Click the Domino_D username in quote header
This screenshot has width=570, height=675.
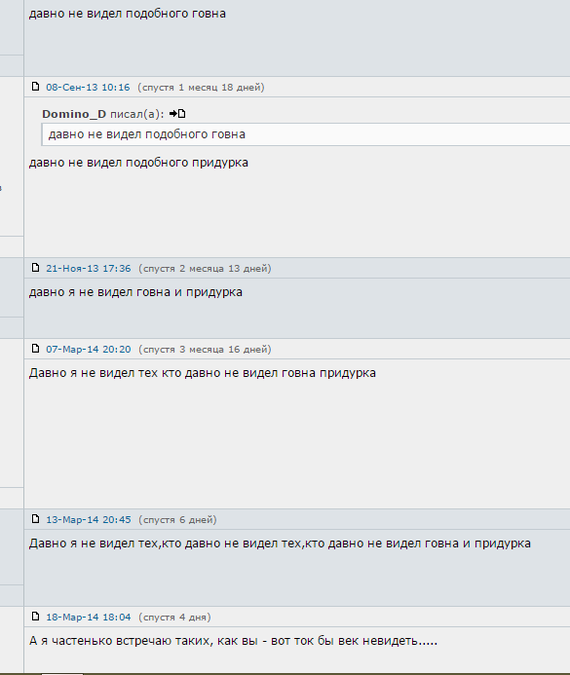pos(74,114)
